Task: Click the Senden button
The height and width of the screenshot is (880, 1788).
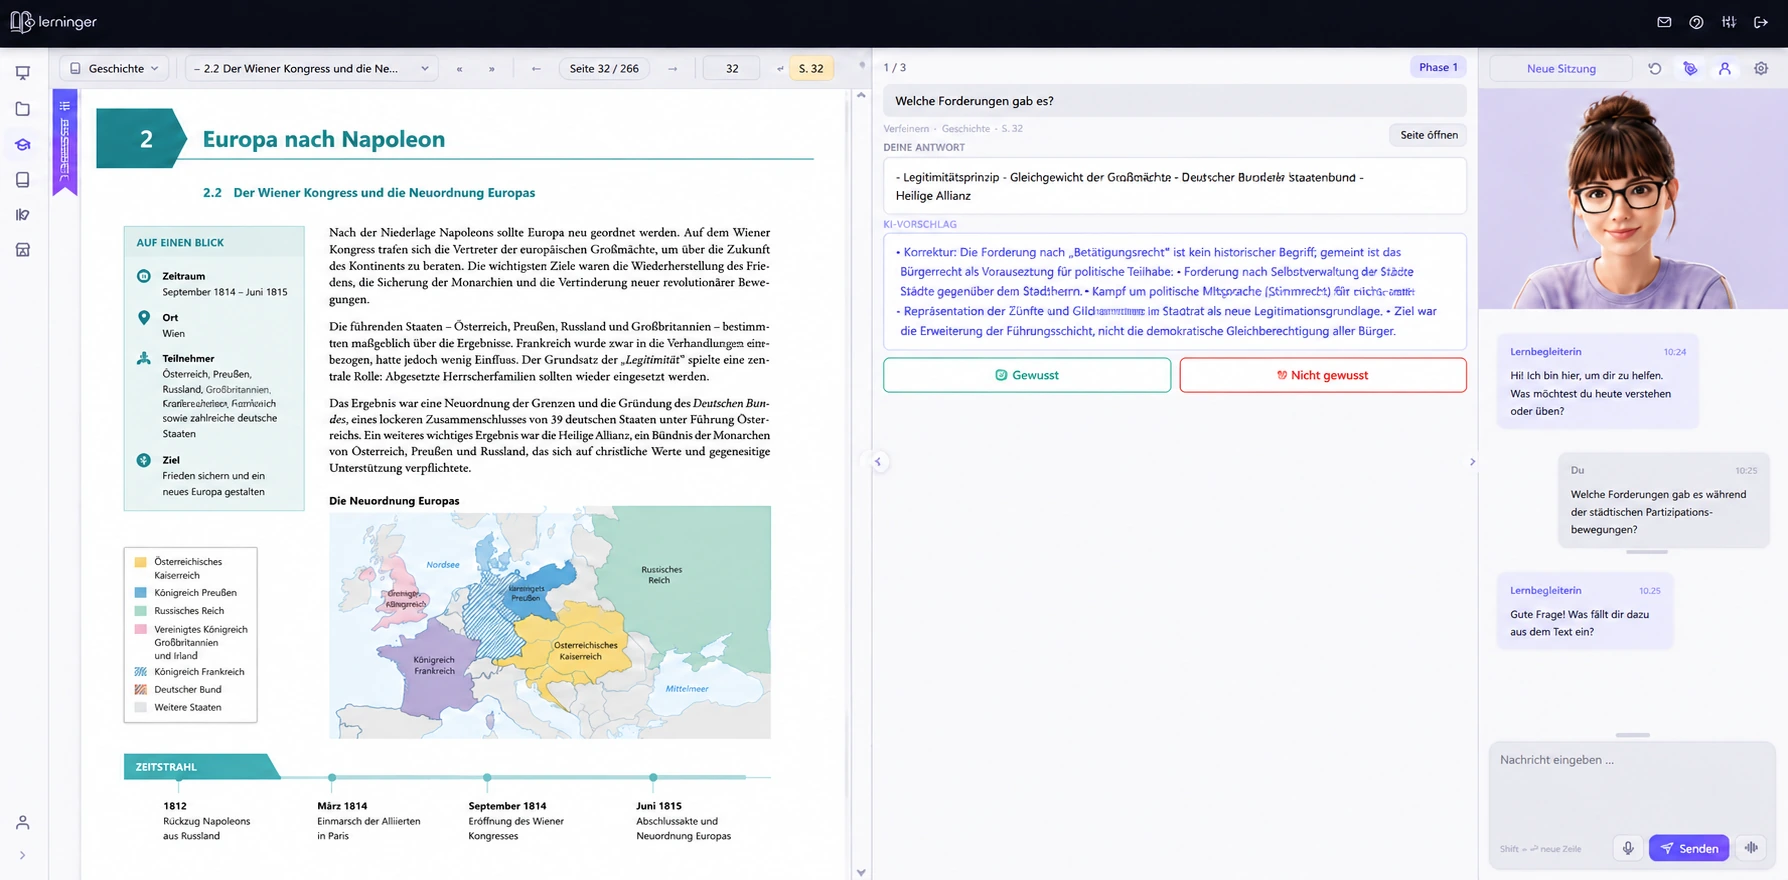Action: coord(1689,848)
